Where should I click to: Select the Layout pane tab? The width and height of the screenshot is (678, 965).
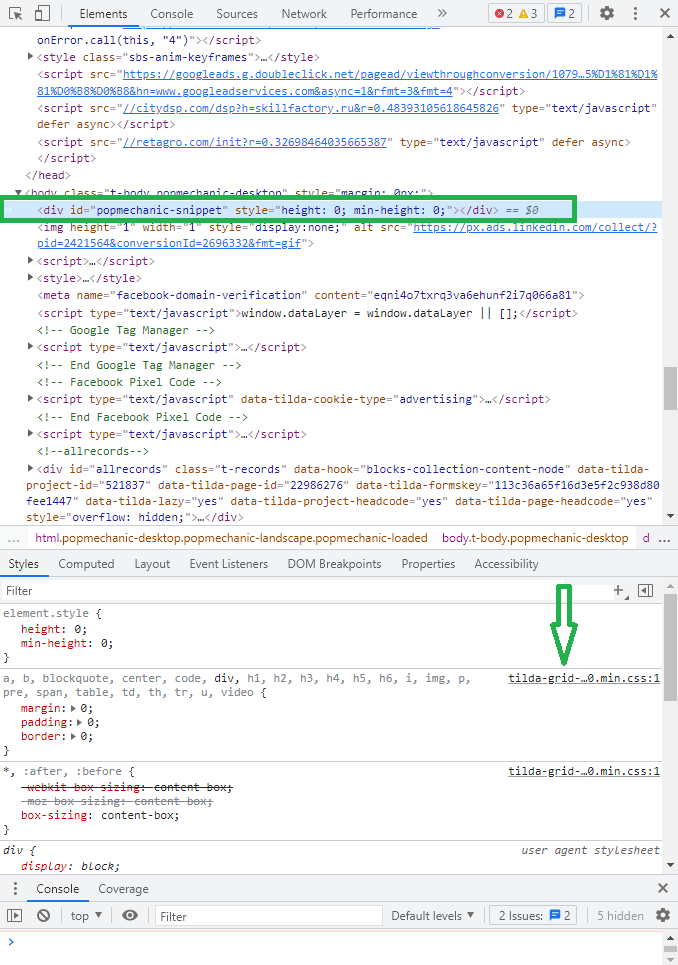coord(152,564)
